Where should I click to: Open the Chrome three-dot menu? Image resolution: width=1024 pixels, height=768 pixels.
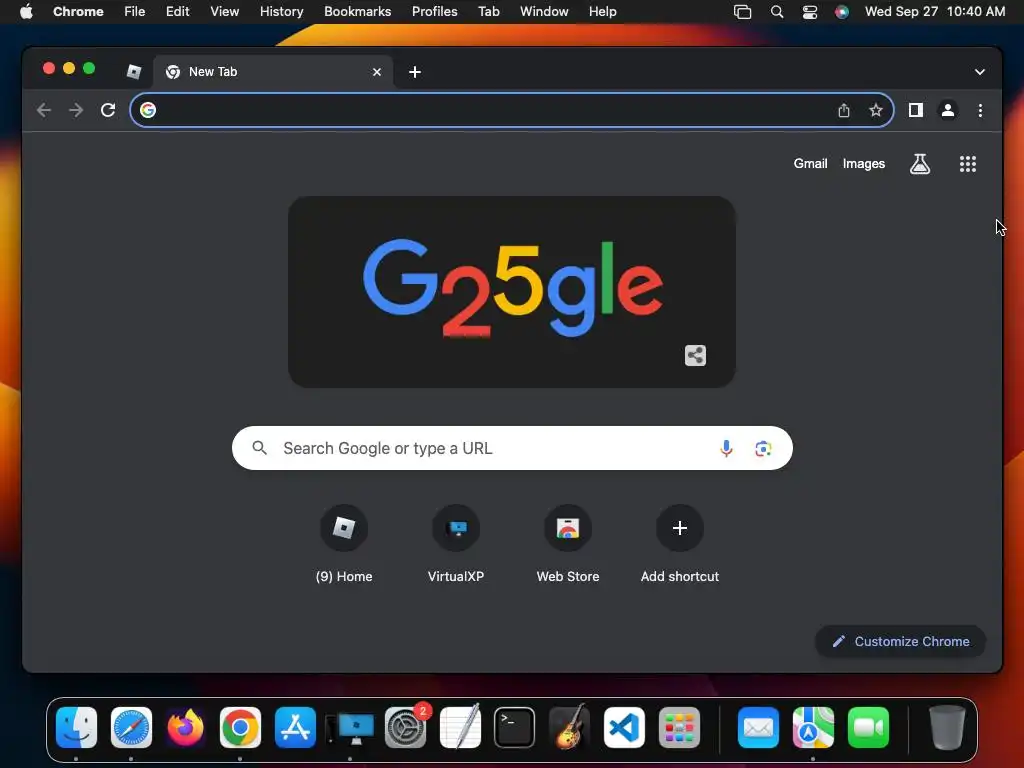[x=980, y=110]
